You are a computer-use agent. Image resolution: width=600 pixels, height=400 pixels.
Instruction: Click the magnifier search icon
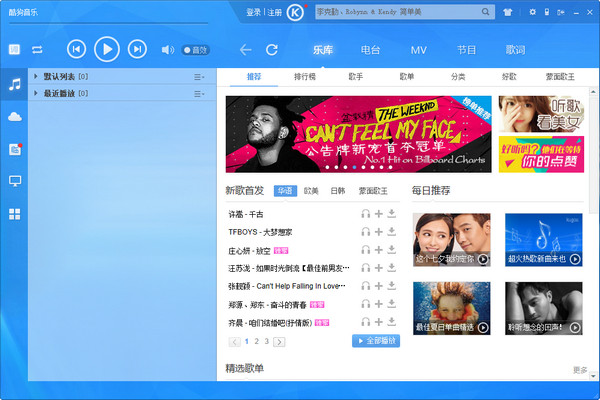pyautogui.click(x=485, y=12)
